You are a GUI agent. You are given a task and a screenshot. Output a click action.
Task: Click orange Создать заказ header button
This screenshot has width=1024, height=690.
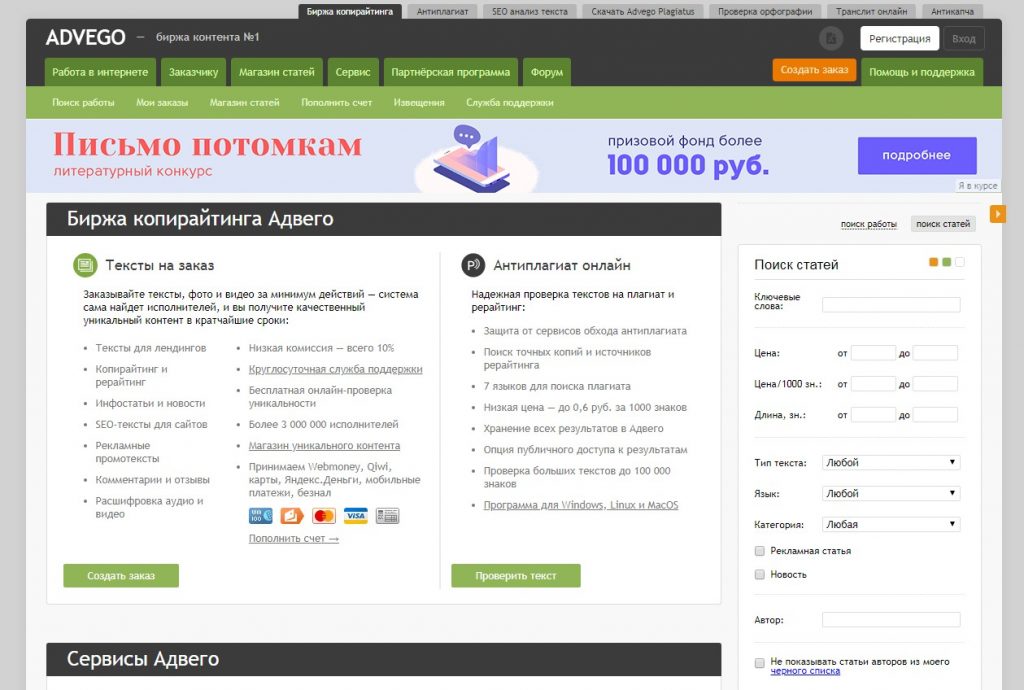tap(814, 70)
